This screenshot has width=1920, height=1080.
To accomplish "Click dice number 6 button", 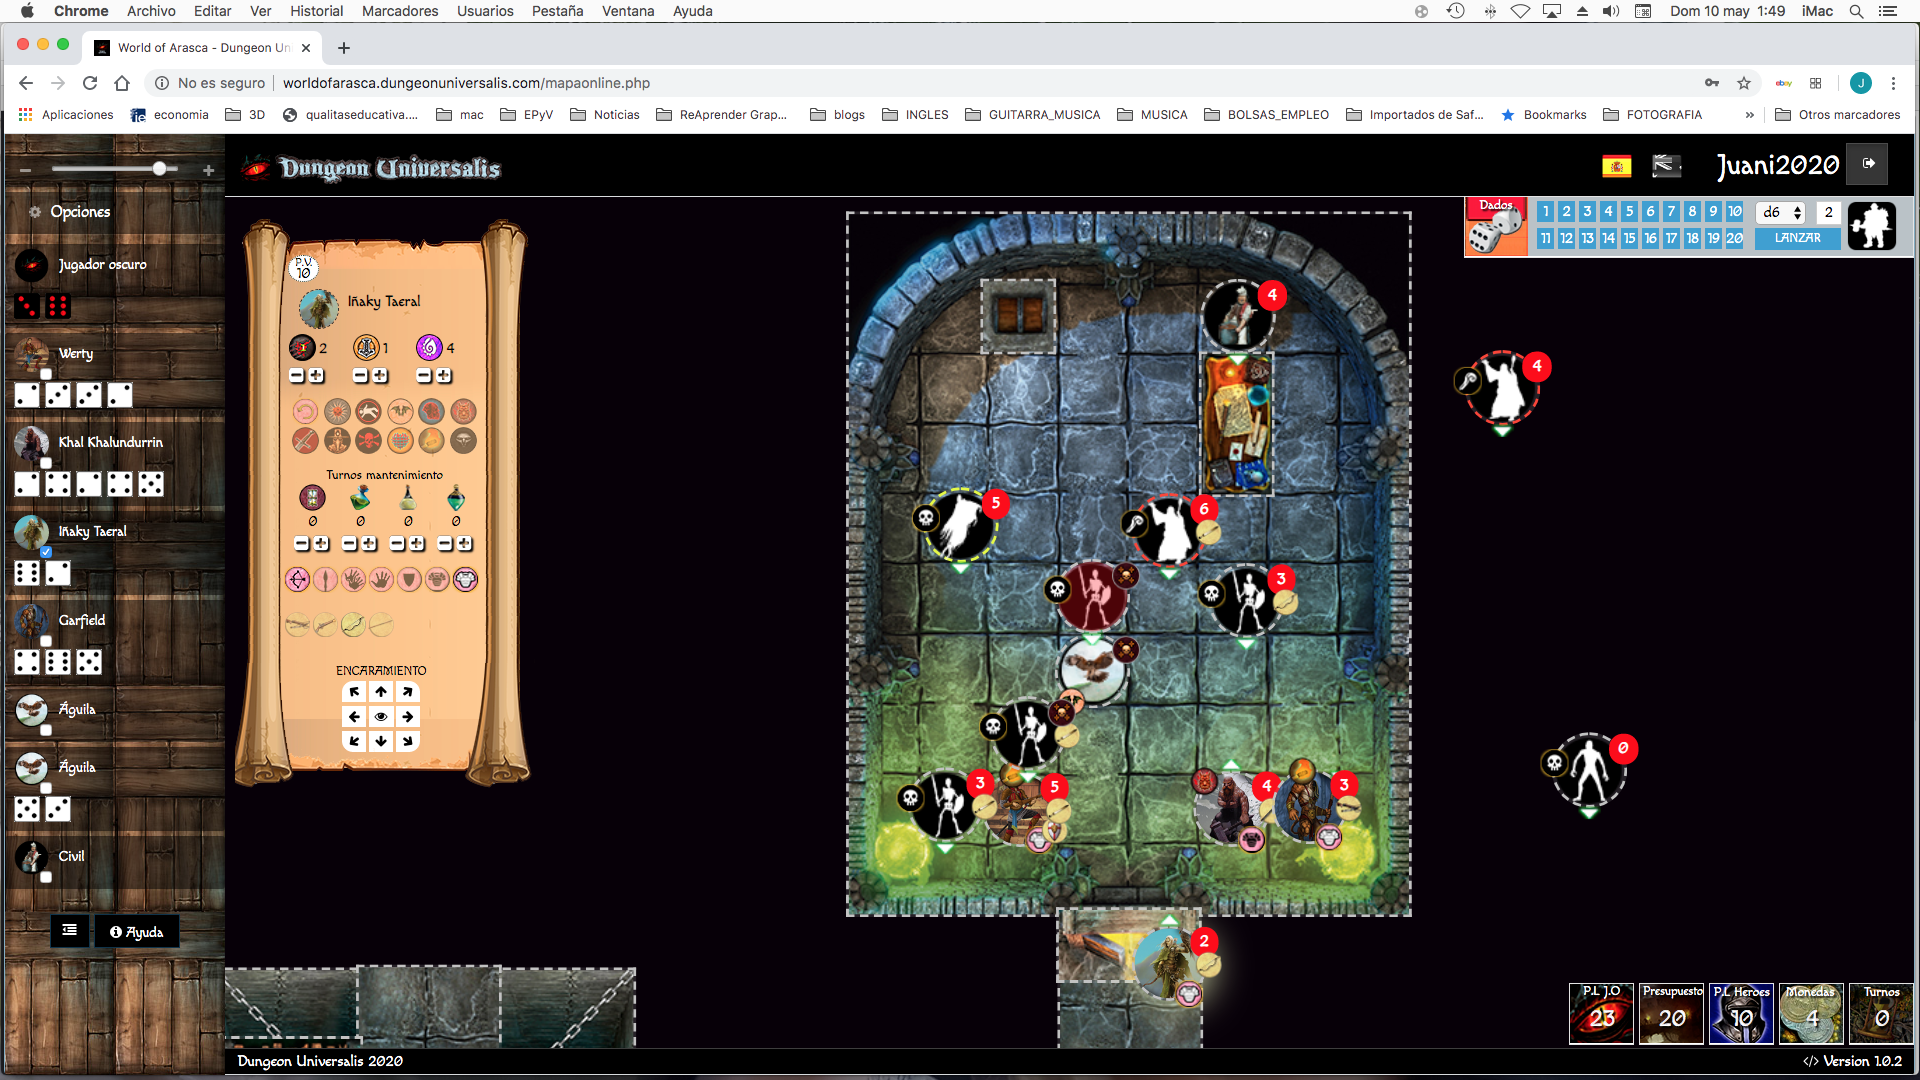I will click(1650, 212).
